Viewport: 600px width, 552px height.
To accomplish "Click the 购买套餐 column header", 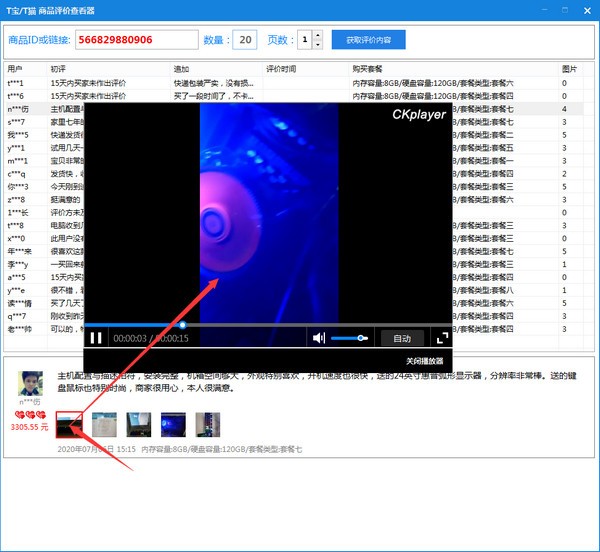I will click(x=370, y=69).
